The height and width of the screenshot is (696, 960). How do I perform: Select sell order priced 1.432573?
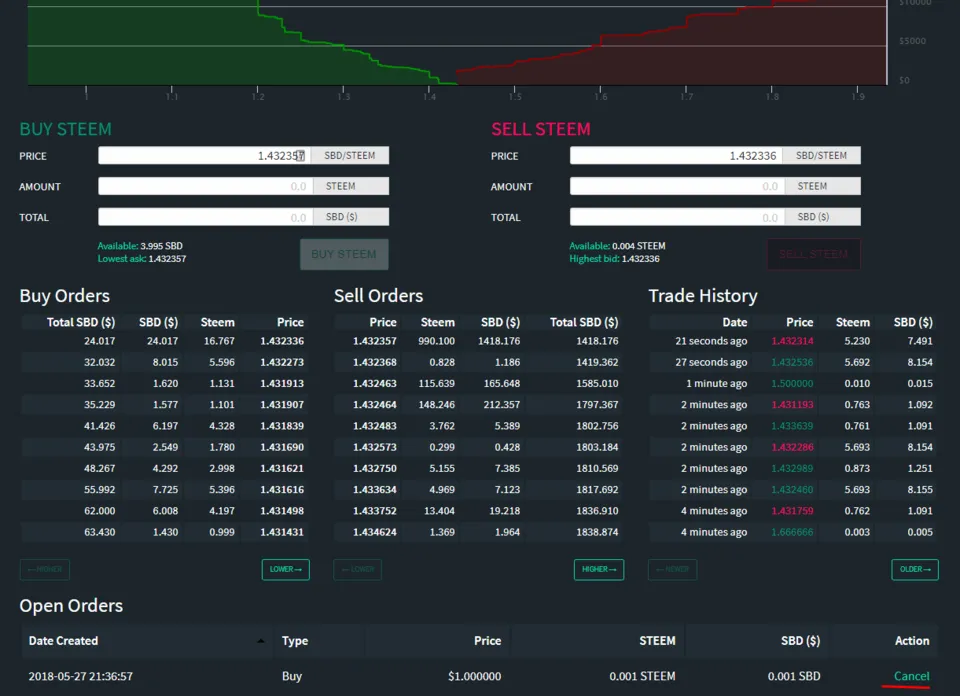coord(479,447)
